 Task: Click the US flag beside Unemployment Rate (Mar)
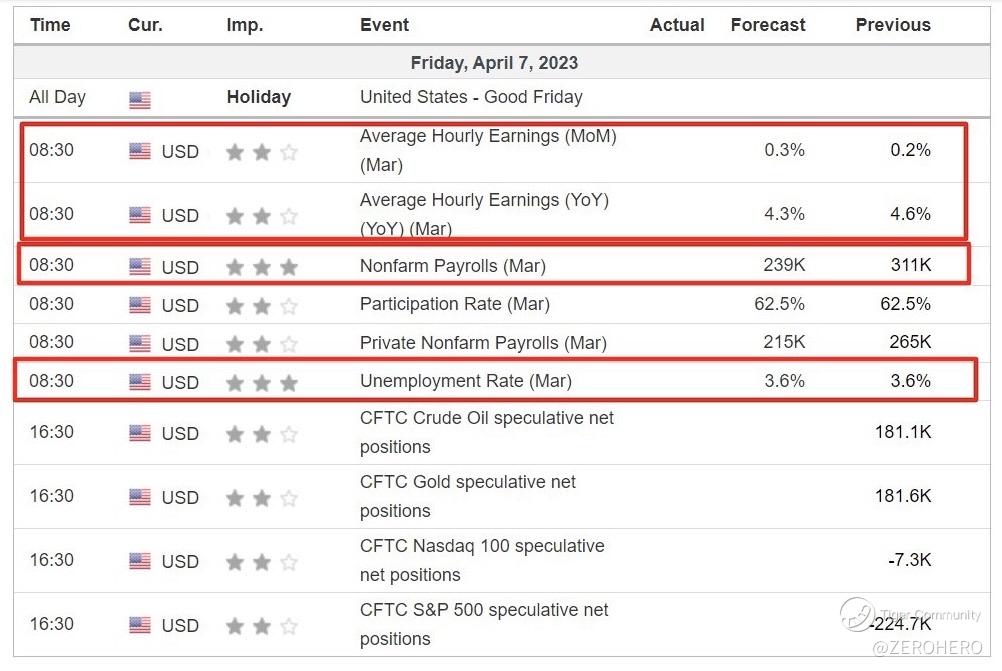coord(140,382)
